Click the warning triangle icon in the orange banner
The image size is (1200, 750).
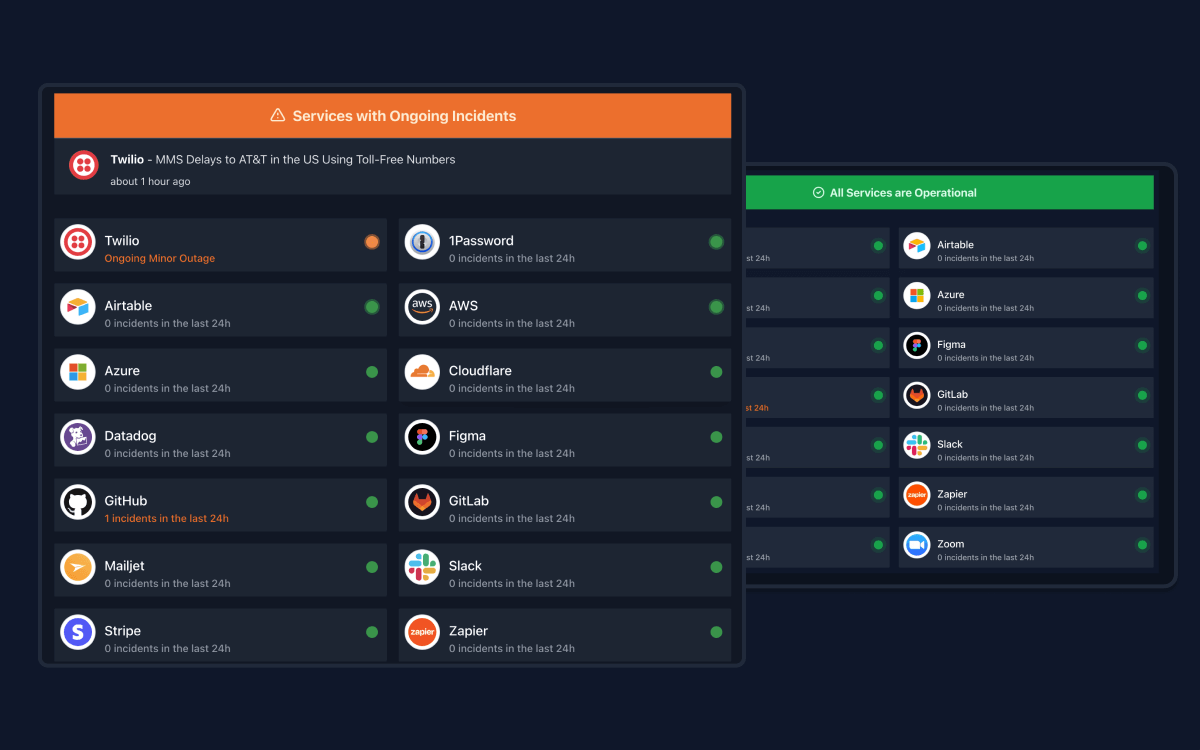[x=278, y=115]
